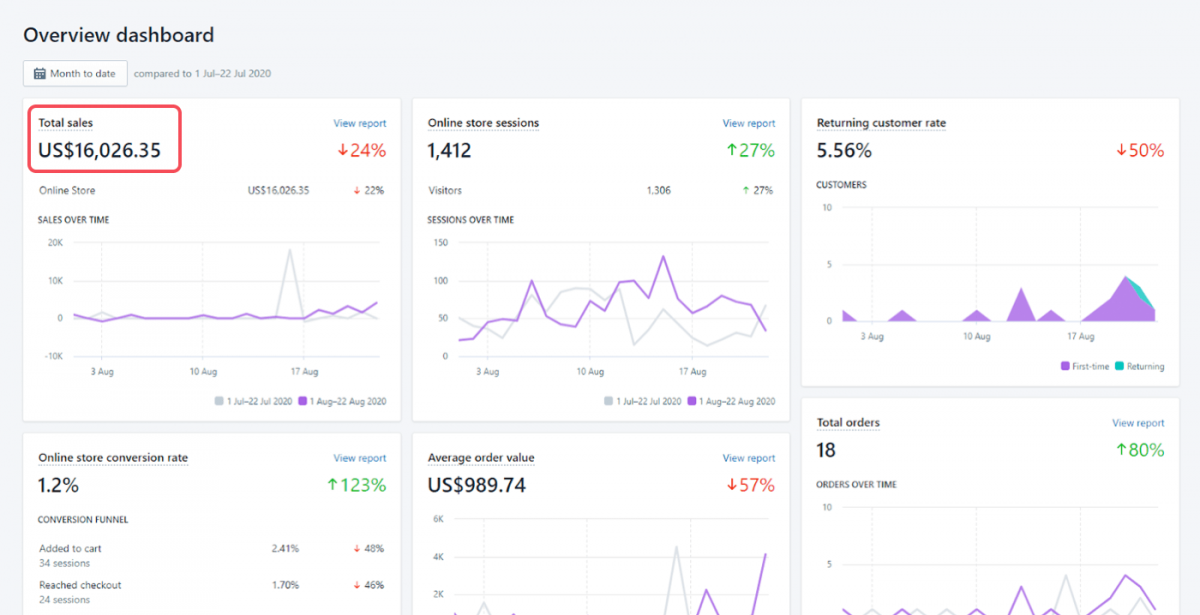Click the 50% decrease on Returning customer rate
The width and height of the screenshot is (1200, 615).
coord(1140,151)
